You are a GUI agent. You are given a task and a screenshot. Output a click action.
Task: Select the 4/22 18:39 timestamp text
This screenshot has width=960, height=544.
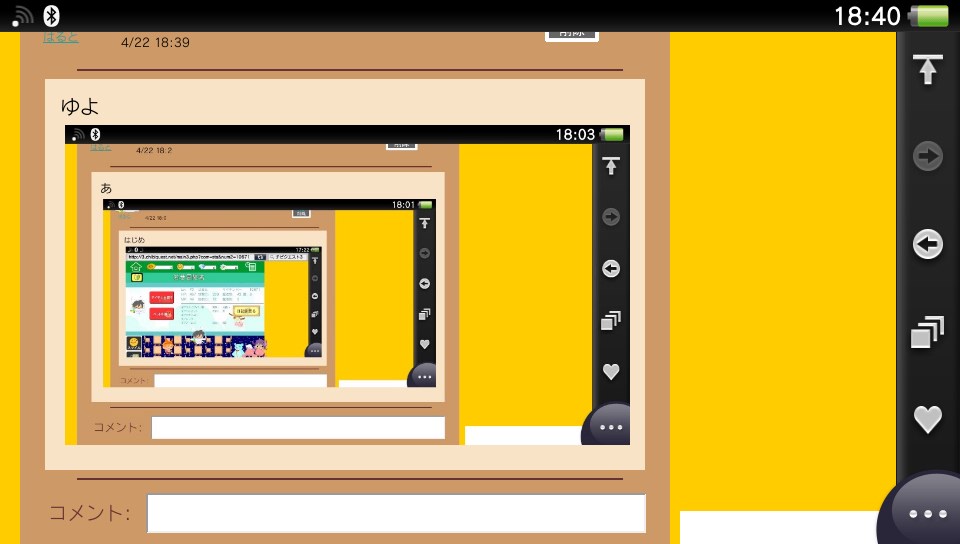point(156,42)
